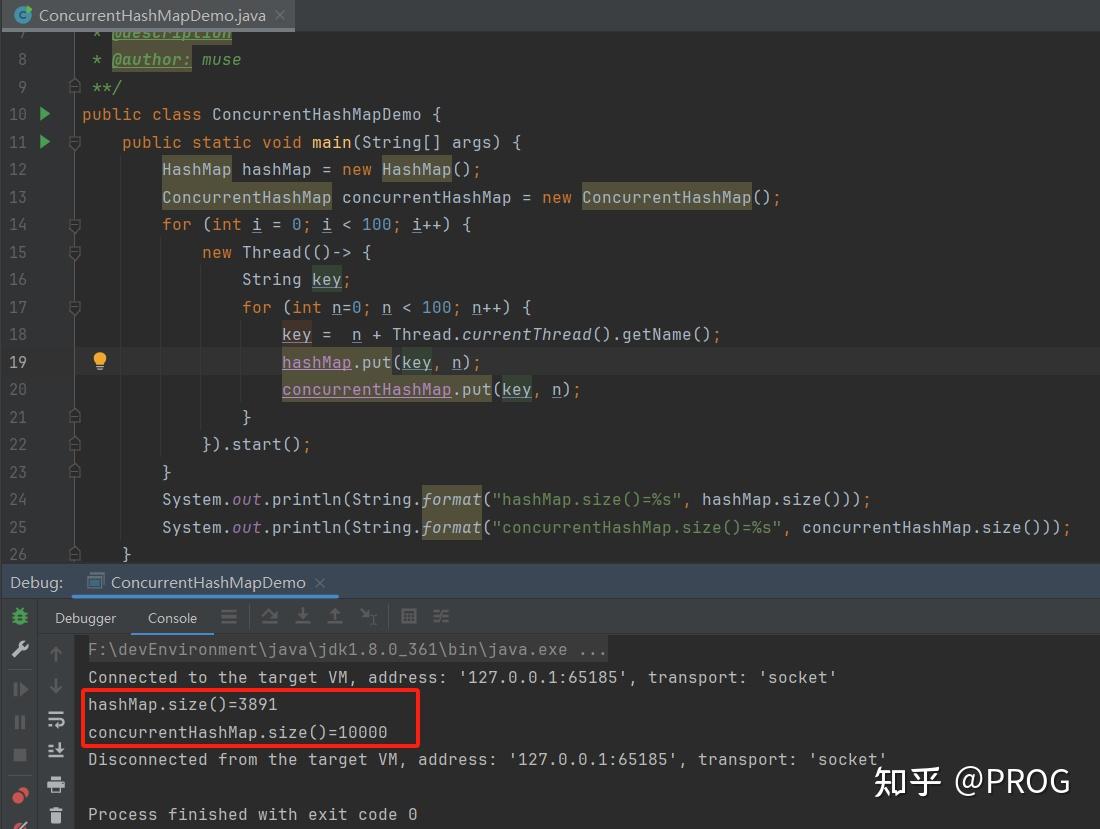Collapse the for loop at line 14

[x=74, y=224]
